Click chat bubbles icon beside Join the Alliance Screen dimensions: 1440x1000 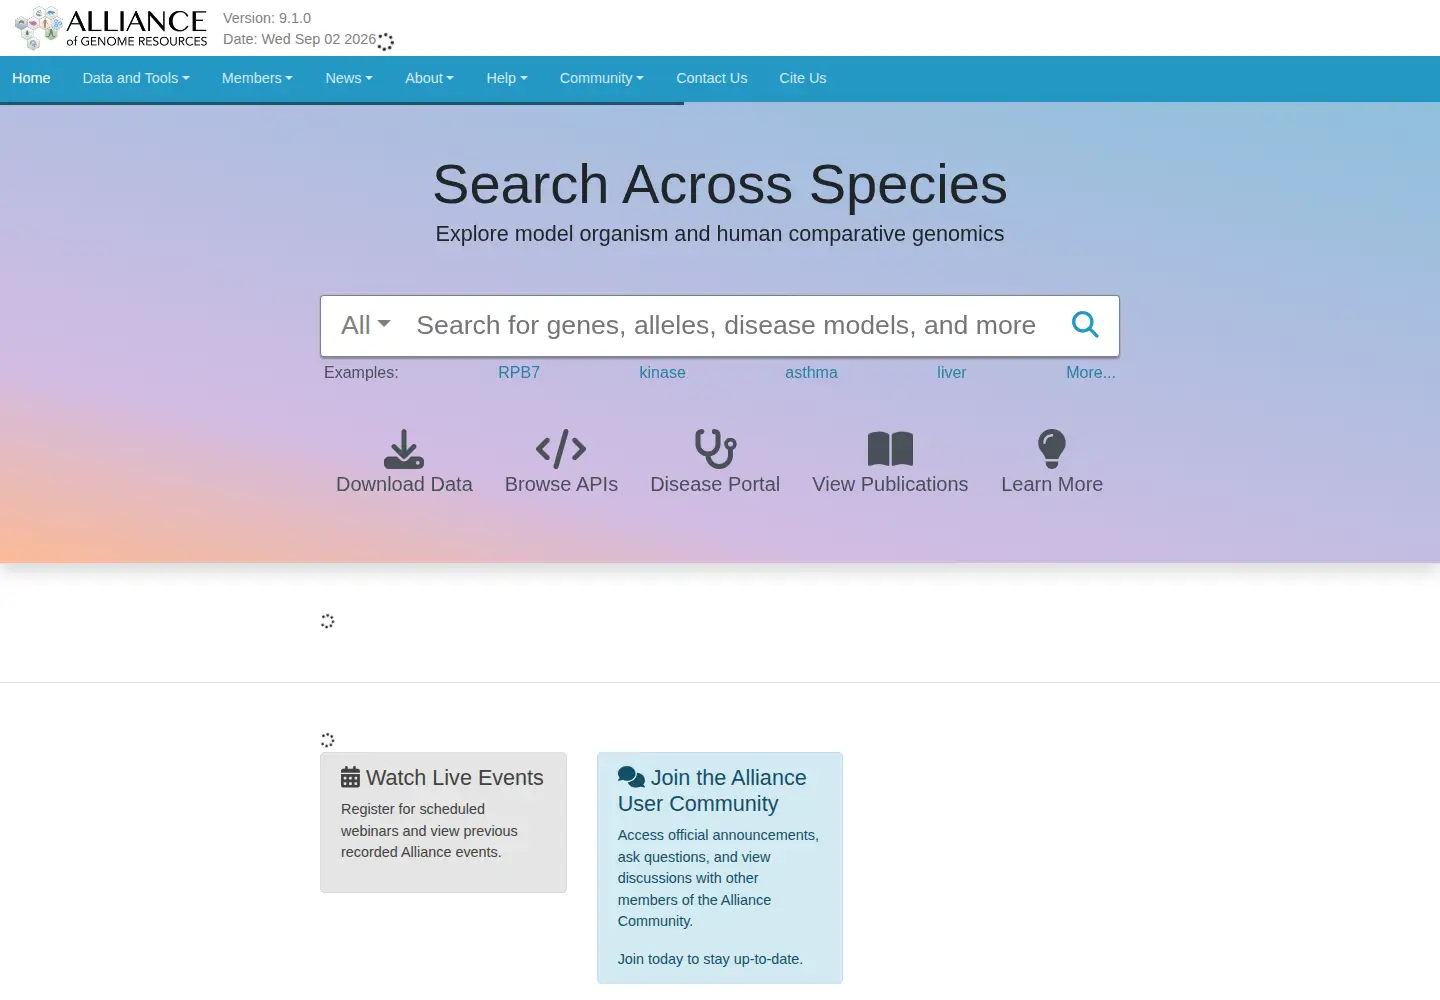pyautogui.click(x=631, y=777)
